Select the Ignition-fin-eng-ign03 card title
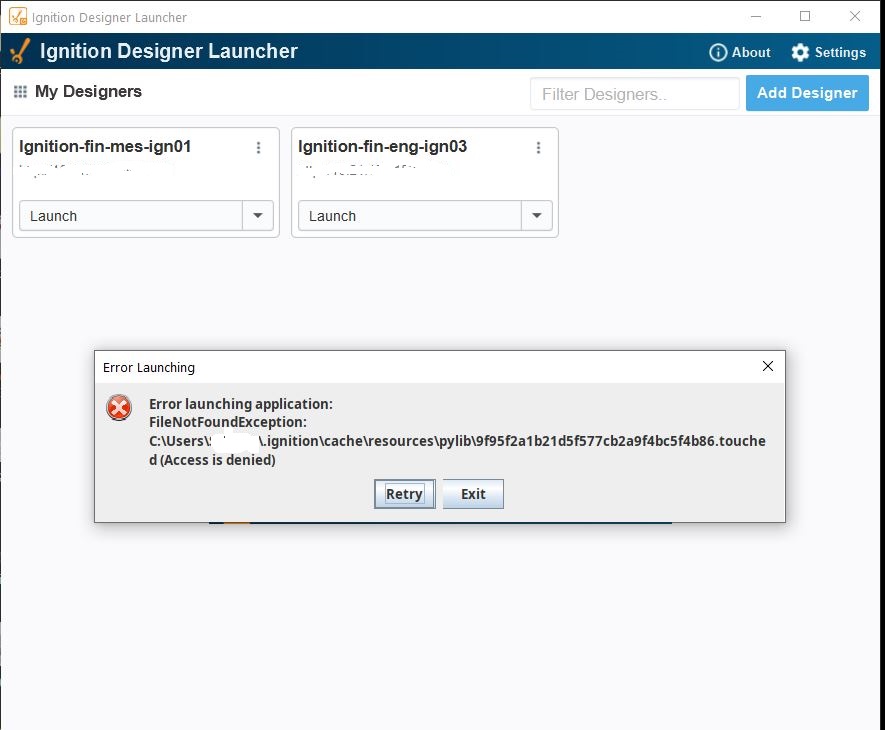Viewport: 885px width, 730px height. pos(383,147)
